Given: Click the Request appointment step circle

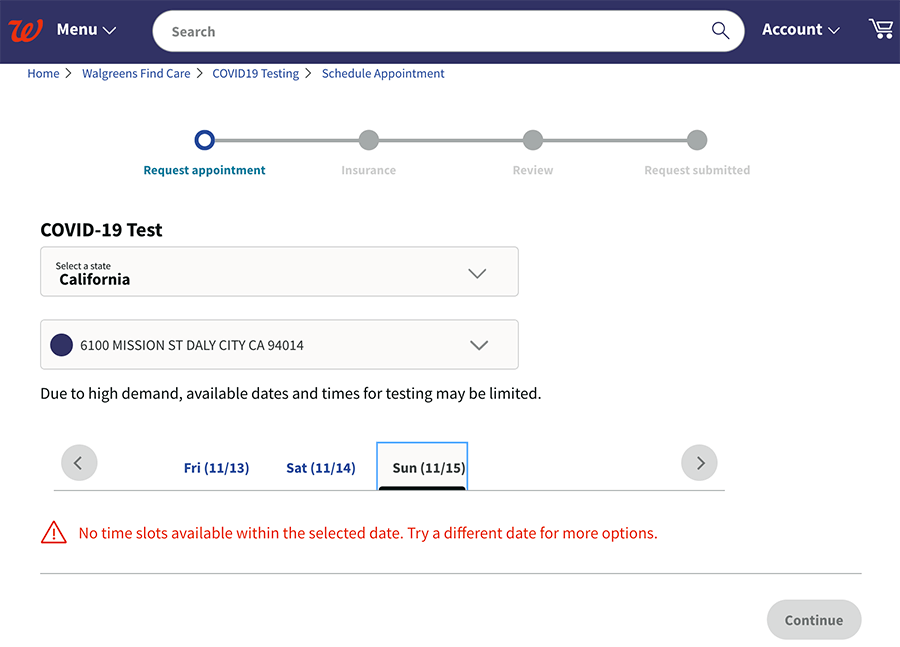Looking at the screenshot, I should coord(204,140).
